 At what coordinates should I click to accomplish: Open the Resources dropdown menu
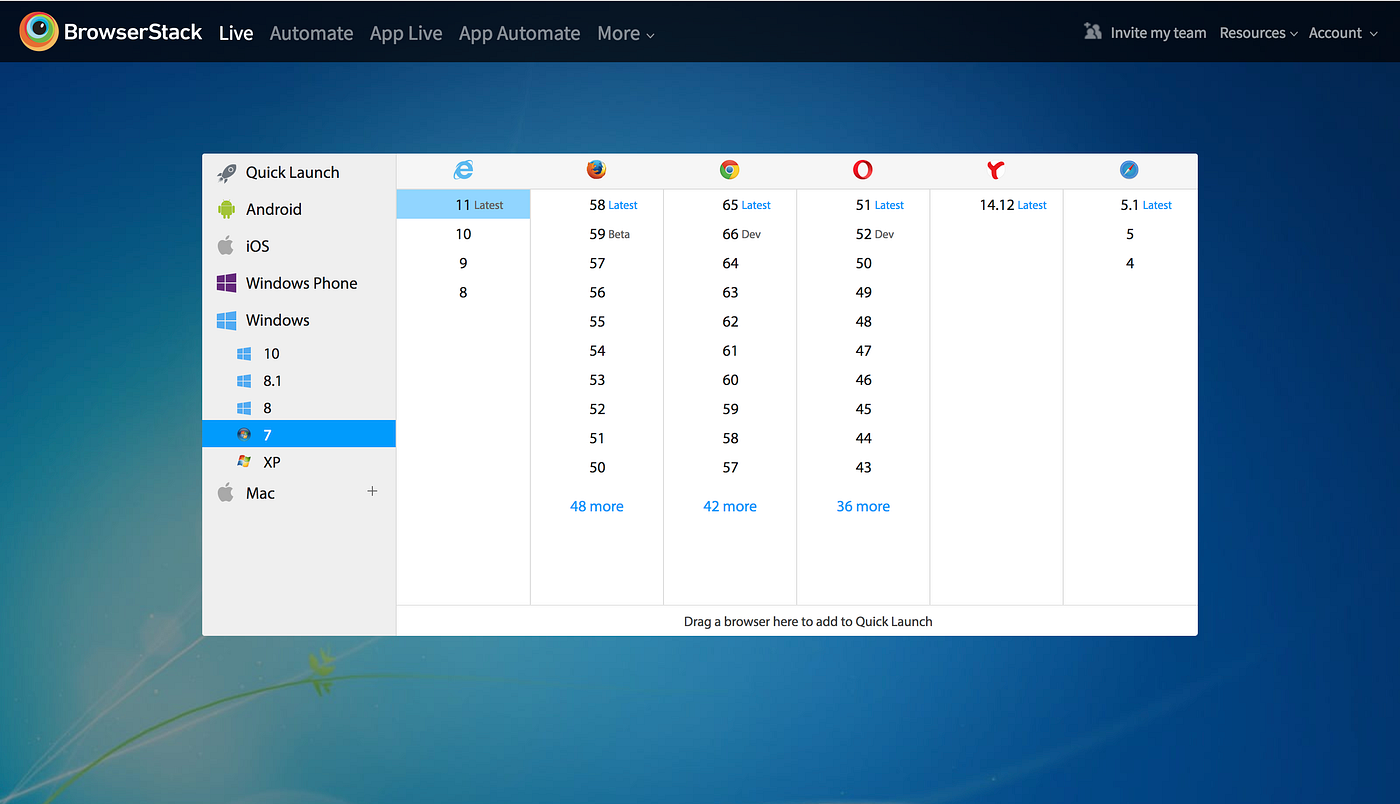[1258, 33]
